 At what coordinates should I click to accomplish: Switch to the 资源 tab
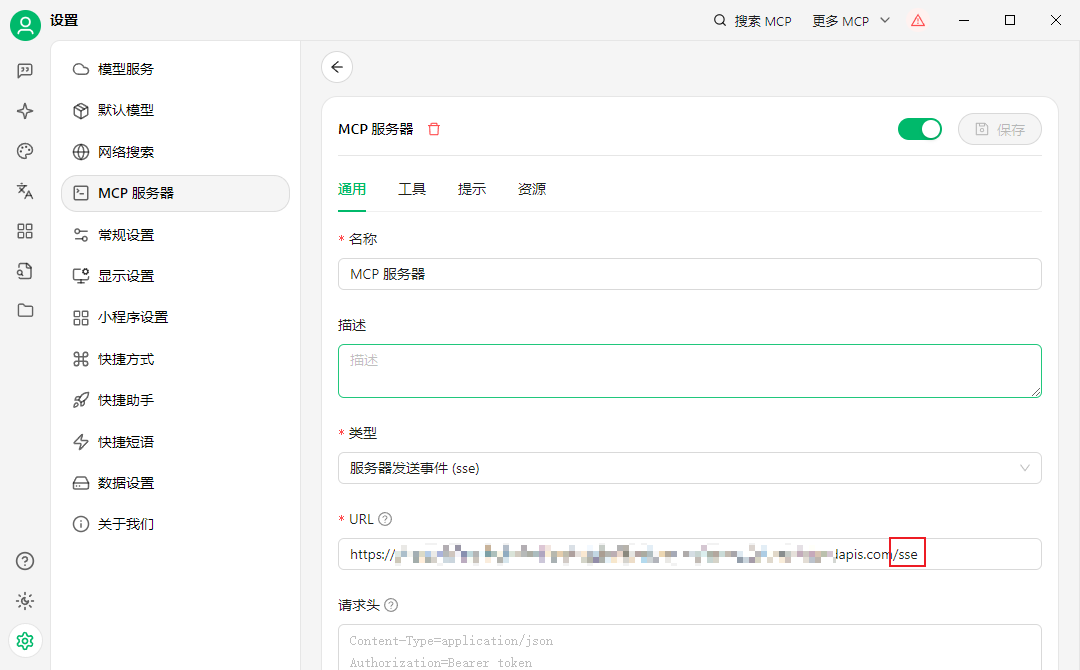coord(532,189)
